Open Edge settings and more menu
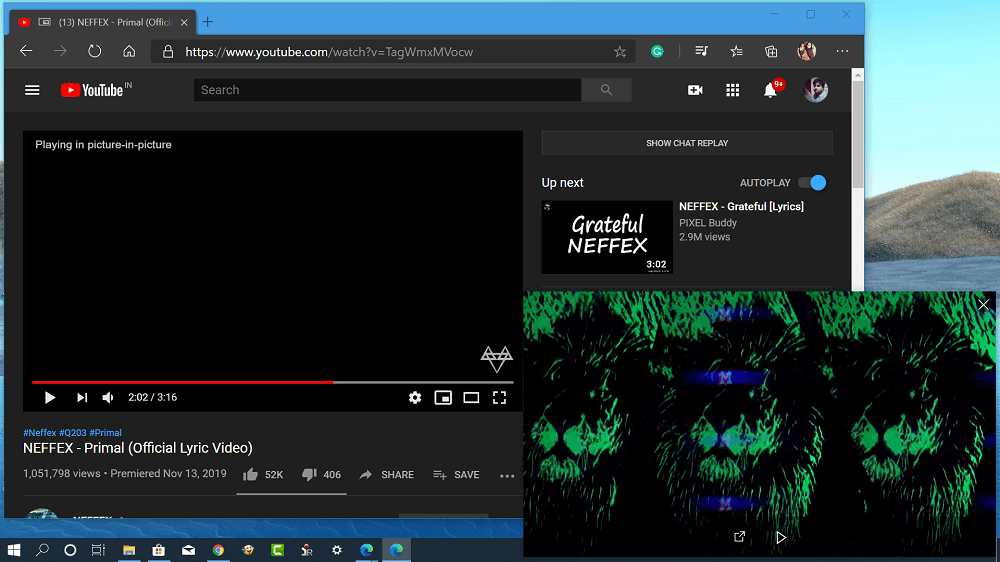Viewport: 1000px width, 562px height. [842, 51]
